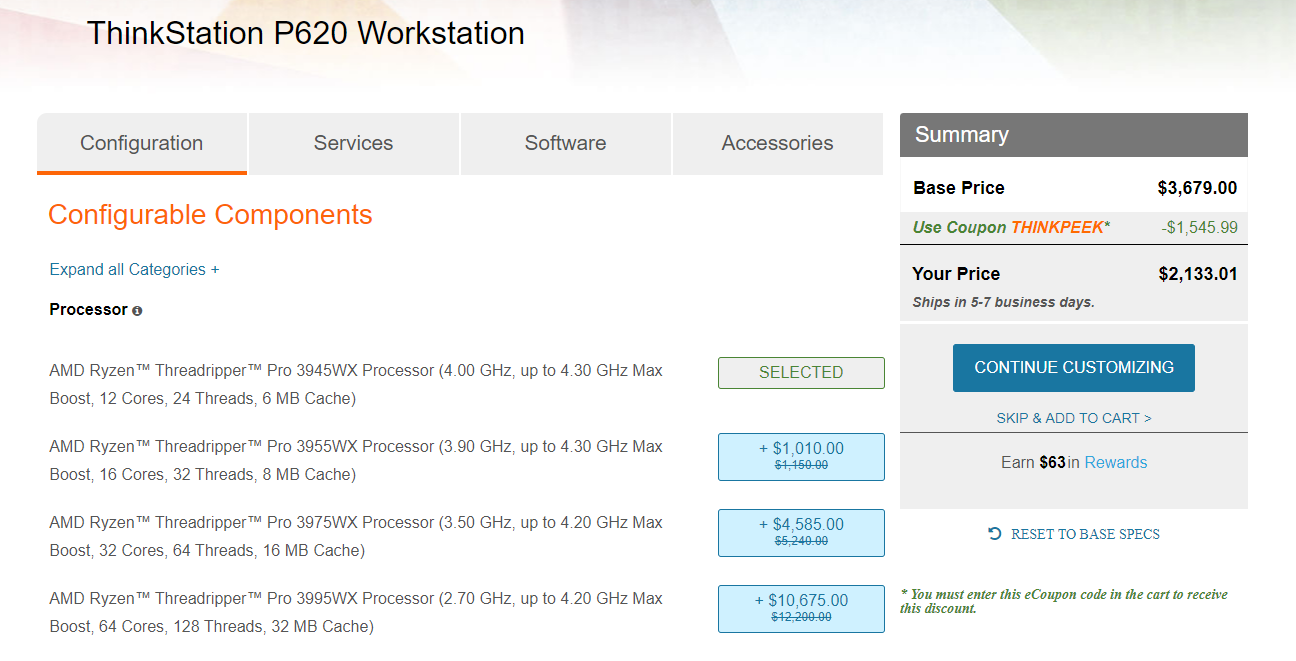Click Your Price value $2,133.01

(1197, 274)
